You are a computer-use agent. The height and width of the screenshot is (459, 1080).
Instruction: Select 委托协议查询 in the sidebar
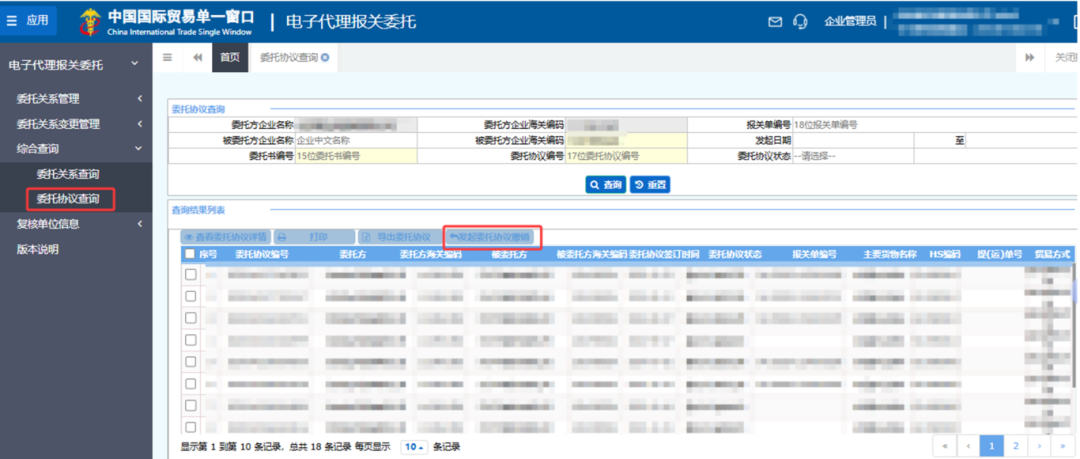pos(68,199)
